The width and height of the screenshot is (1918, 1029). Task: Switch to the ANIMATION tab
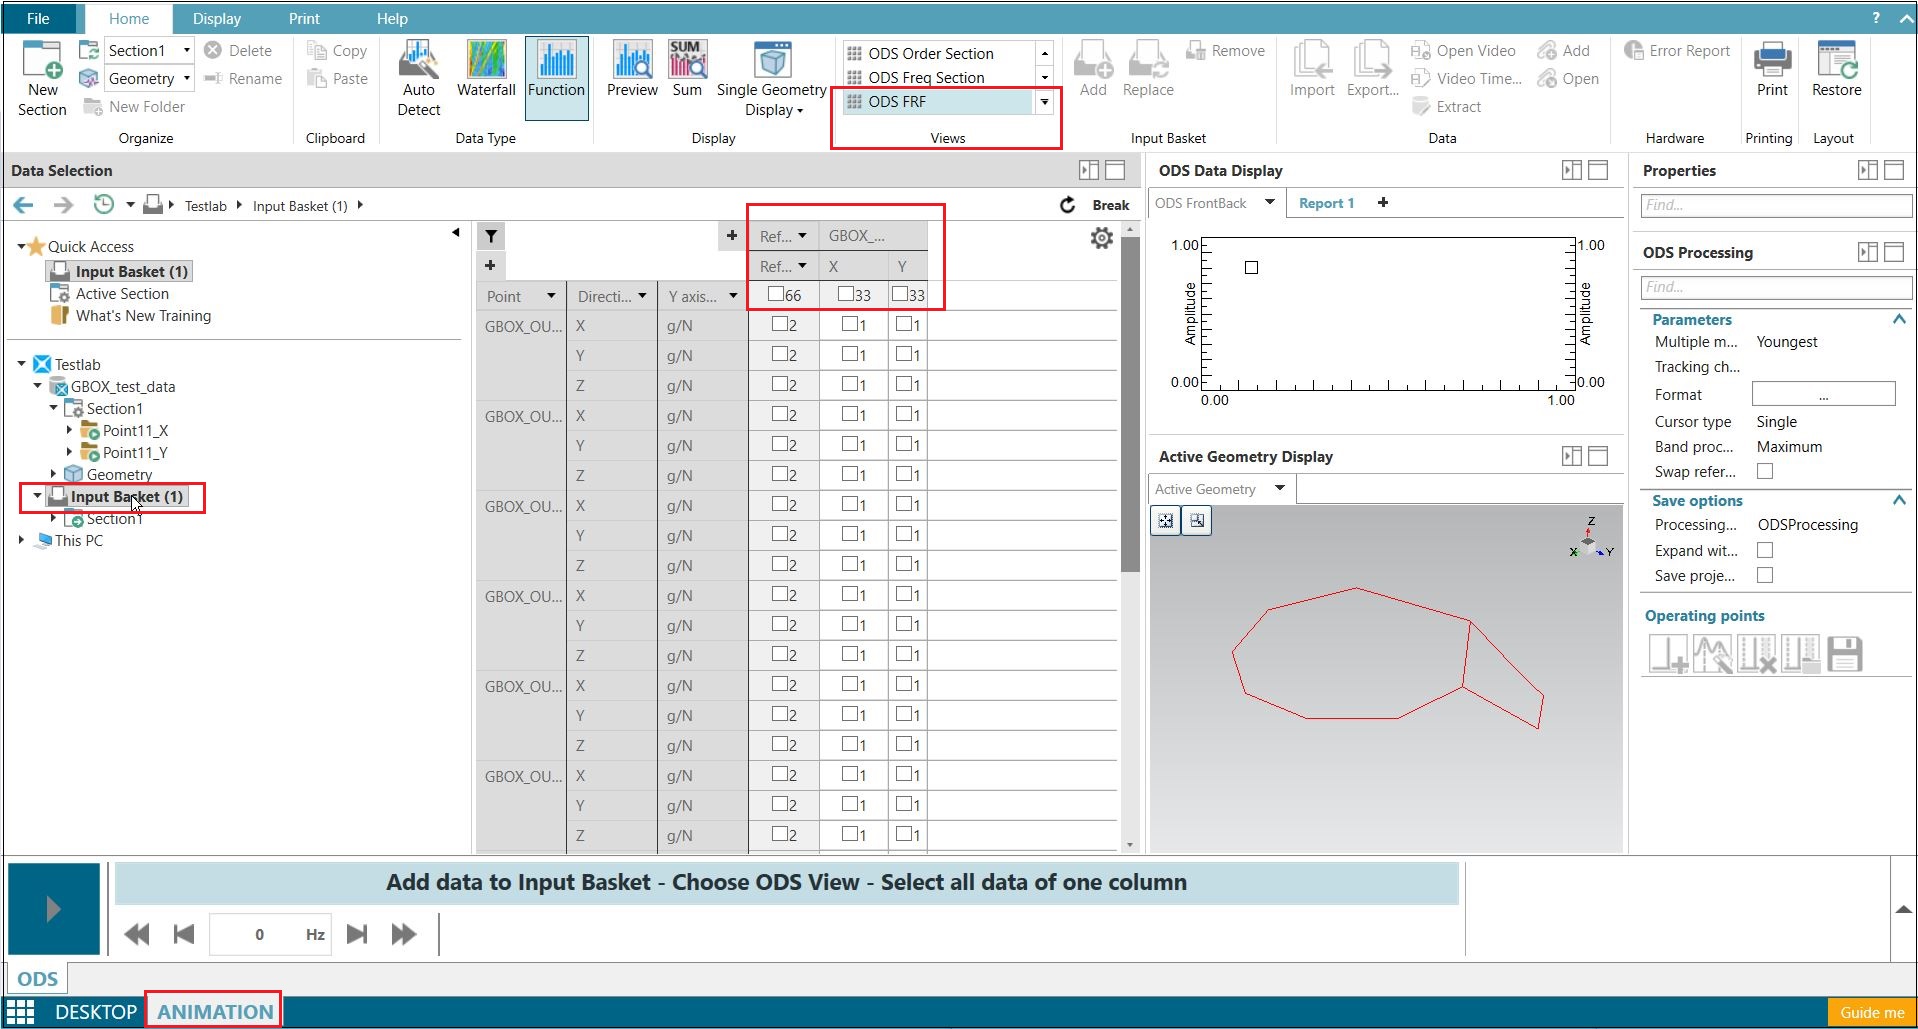pos(213,1011)
